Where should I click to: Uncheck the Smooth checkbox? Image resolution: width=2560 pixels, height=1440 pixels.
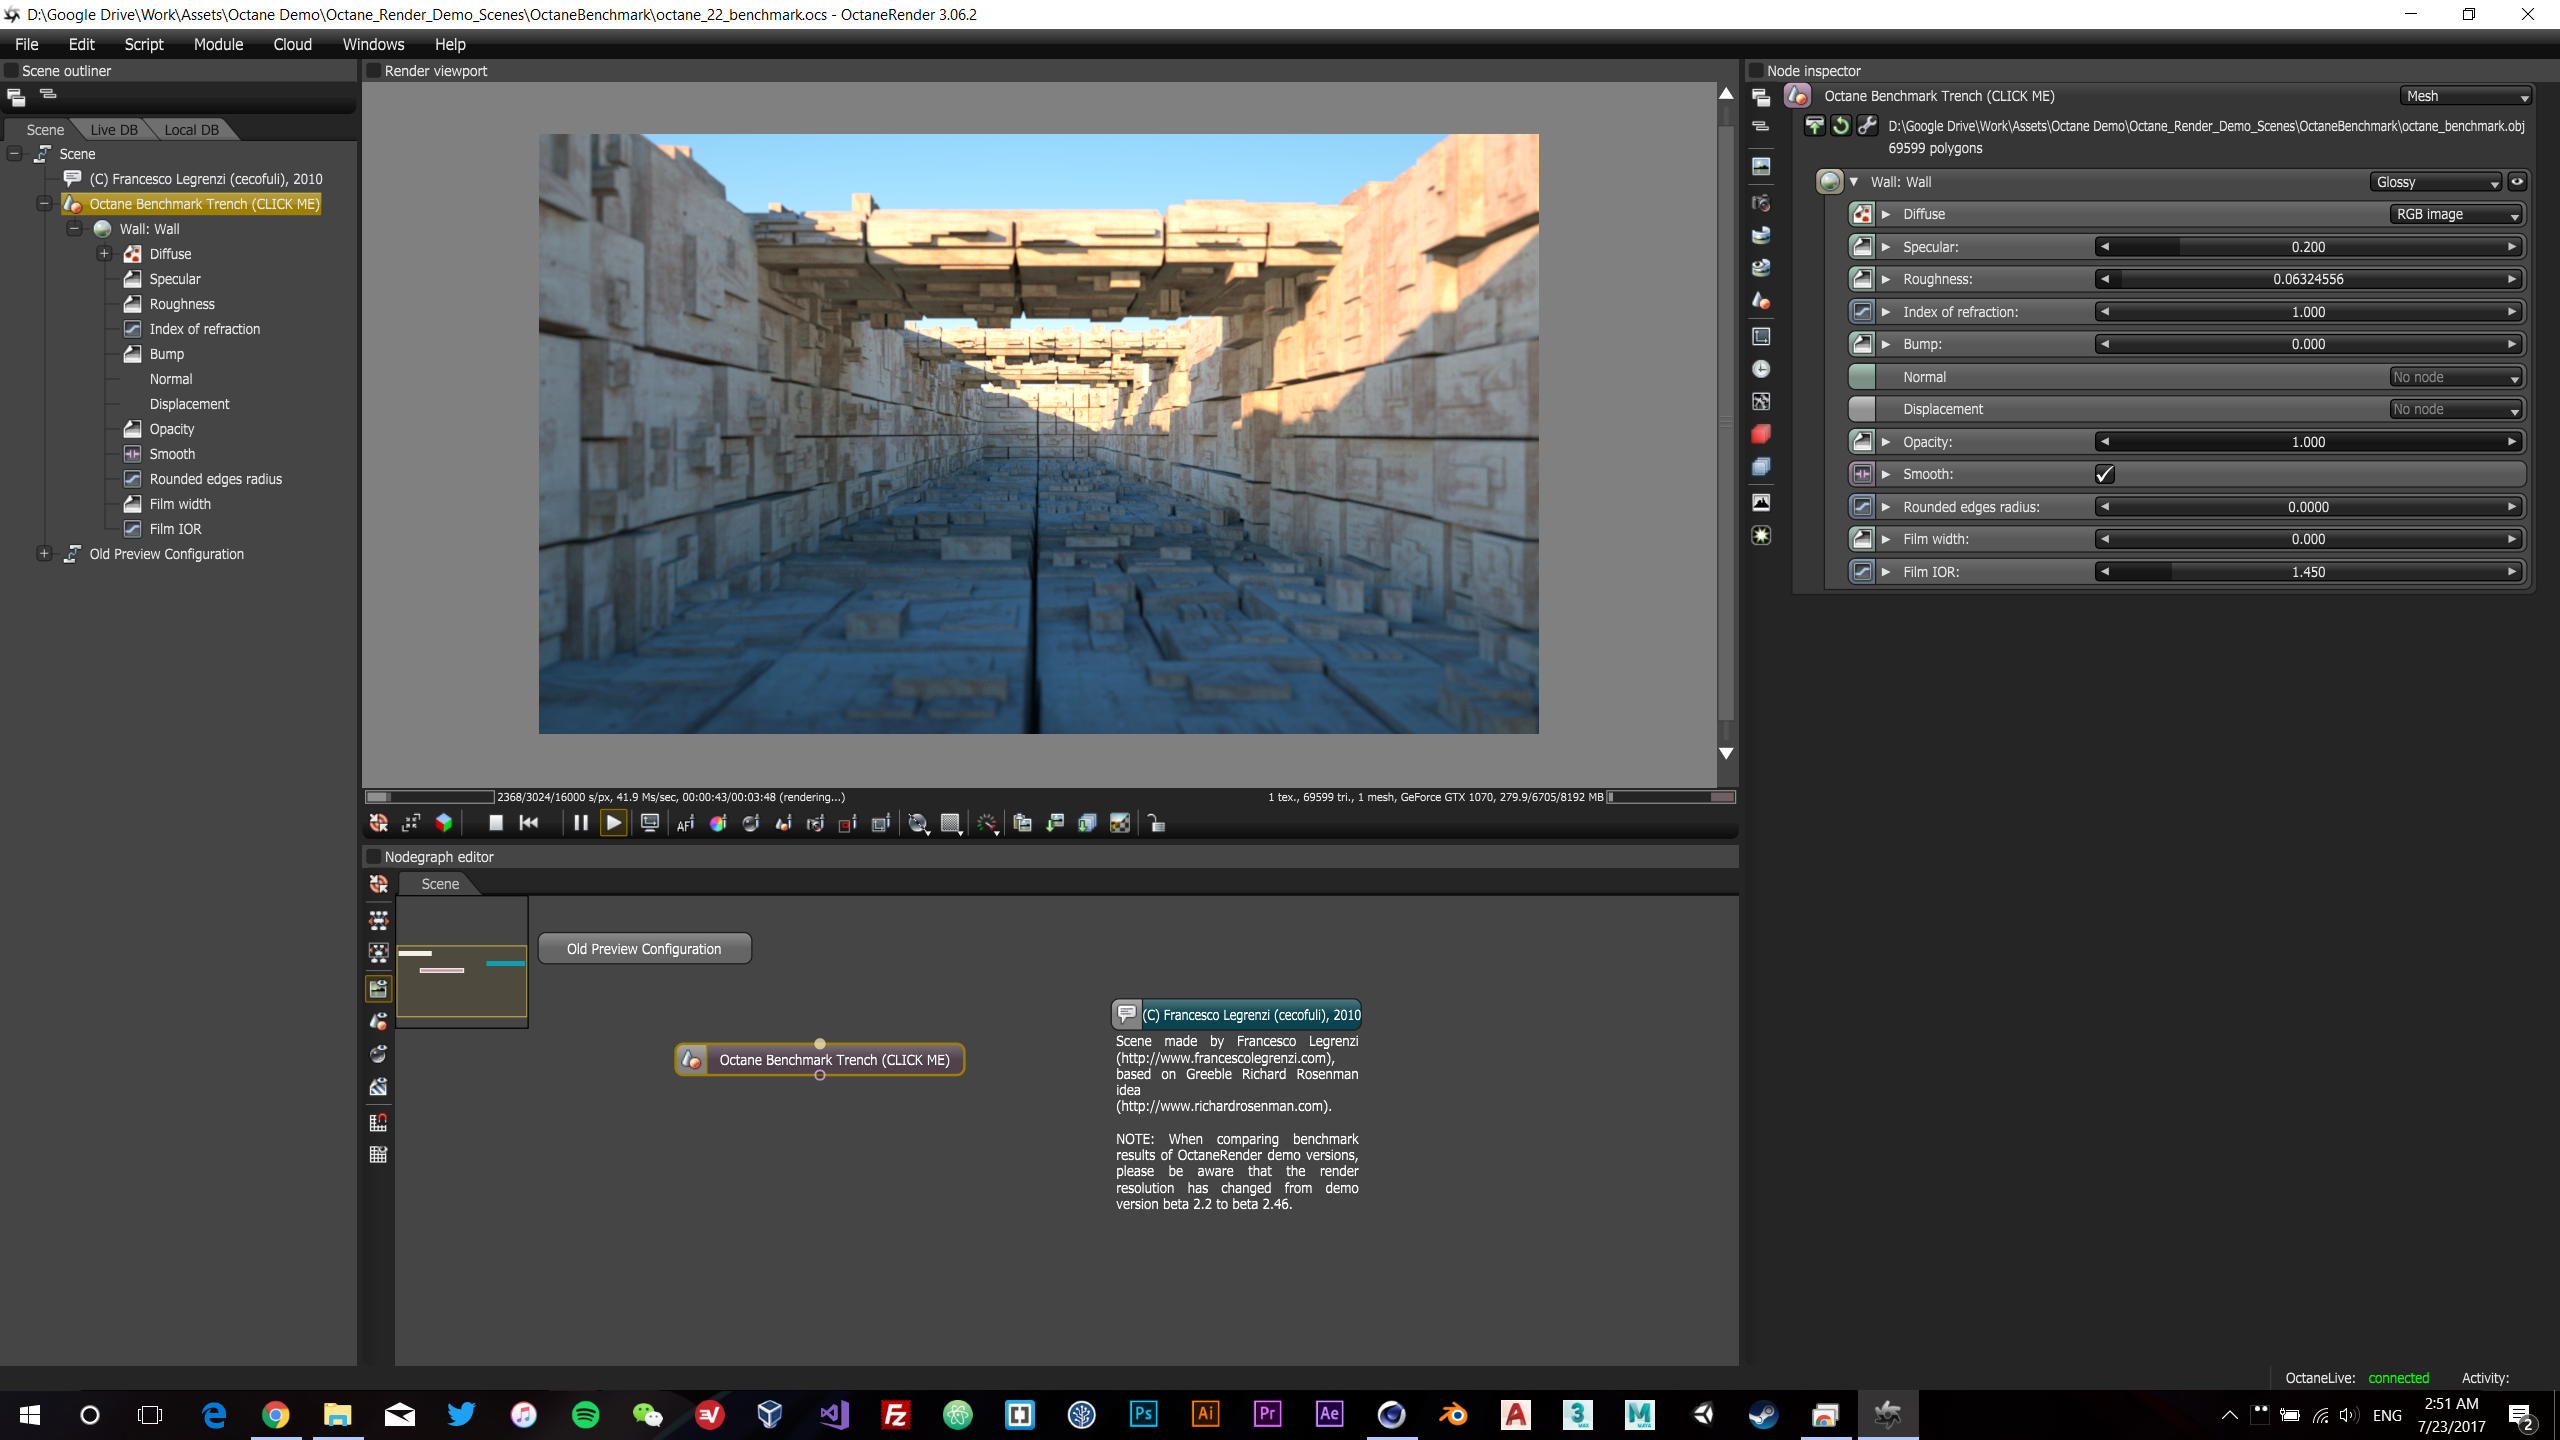2104,474
